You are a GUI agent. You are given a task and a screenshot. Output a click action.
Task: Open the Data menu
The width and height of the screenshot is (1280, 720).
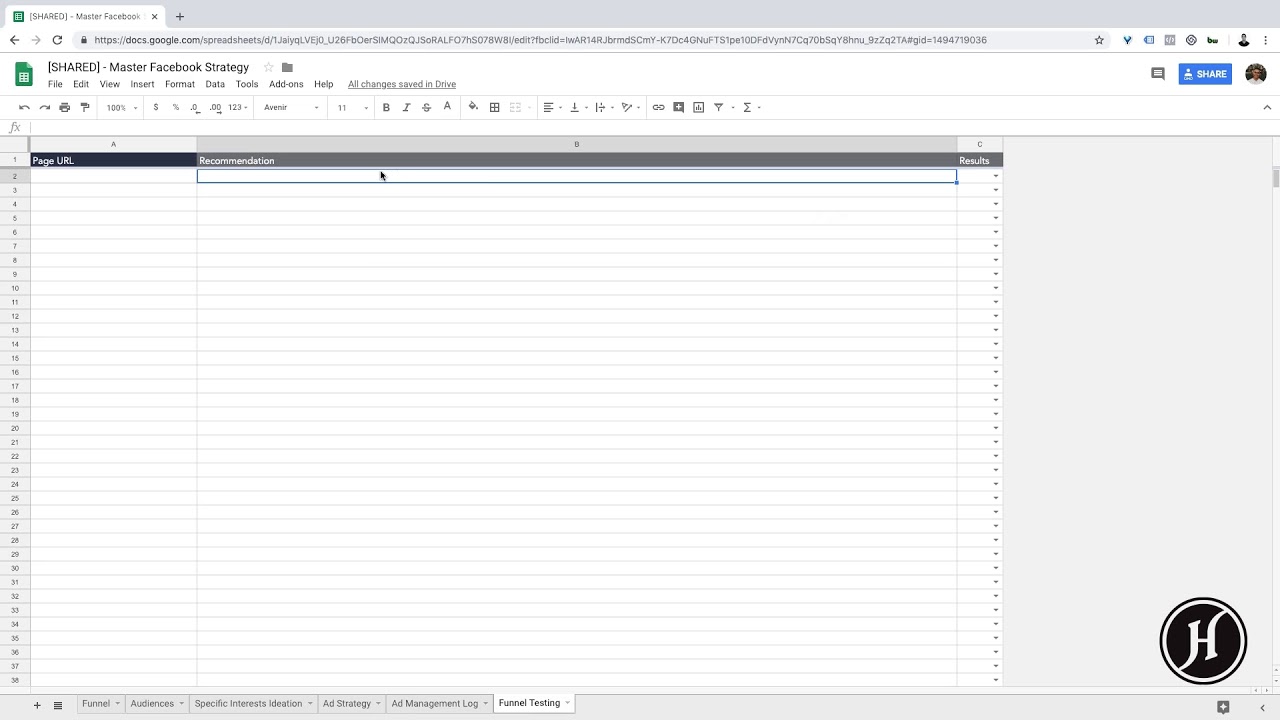pyautogui.click(x=215, y=84)
